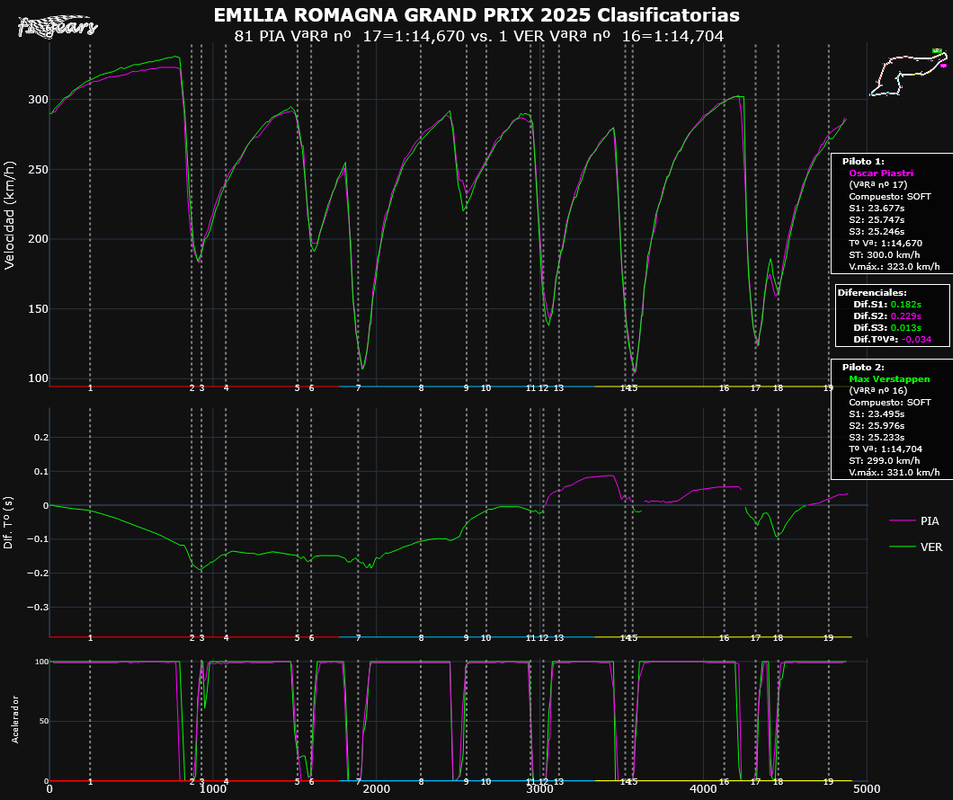The height and width of the screenshot is (800, 953).
Task: Select the V.máx.: 331.0 km/h entry
Action: (x=894, y=472)
